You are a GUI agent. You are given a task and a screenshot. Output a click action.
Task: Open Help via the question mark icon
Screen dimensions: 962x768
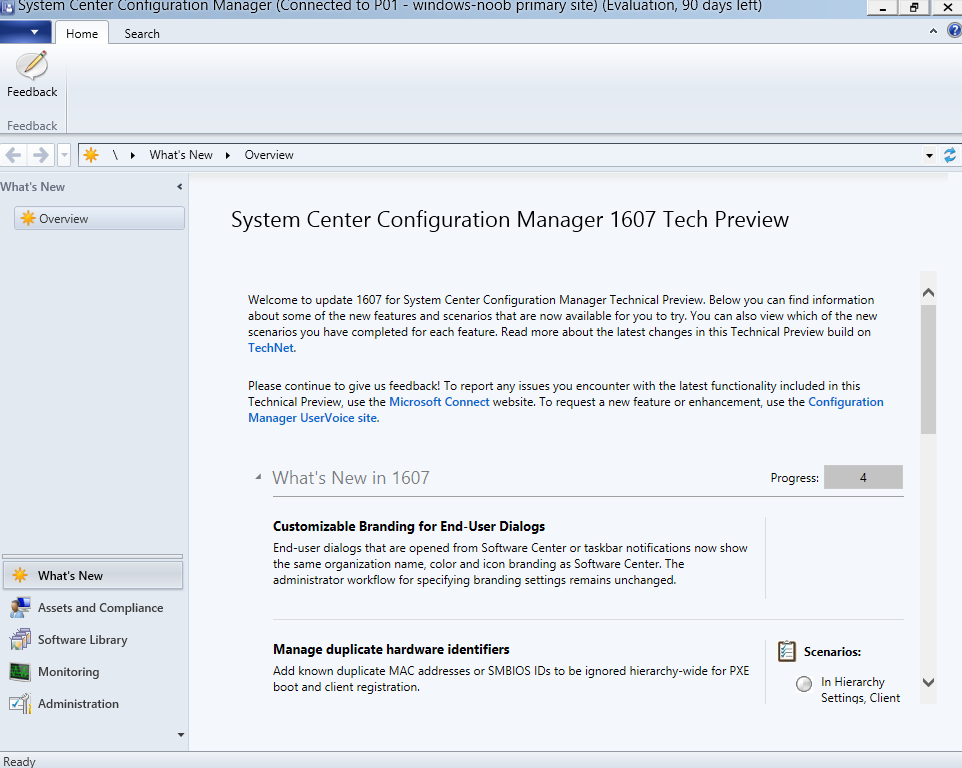coord(955,31)
